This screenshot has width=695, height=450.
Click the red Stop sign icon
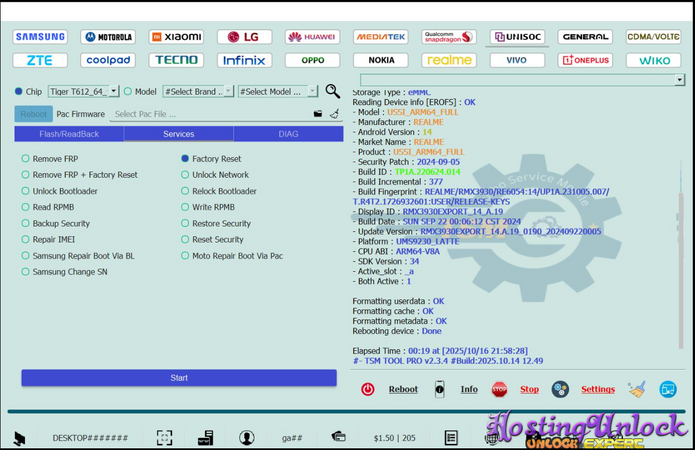[499, 389]
